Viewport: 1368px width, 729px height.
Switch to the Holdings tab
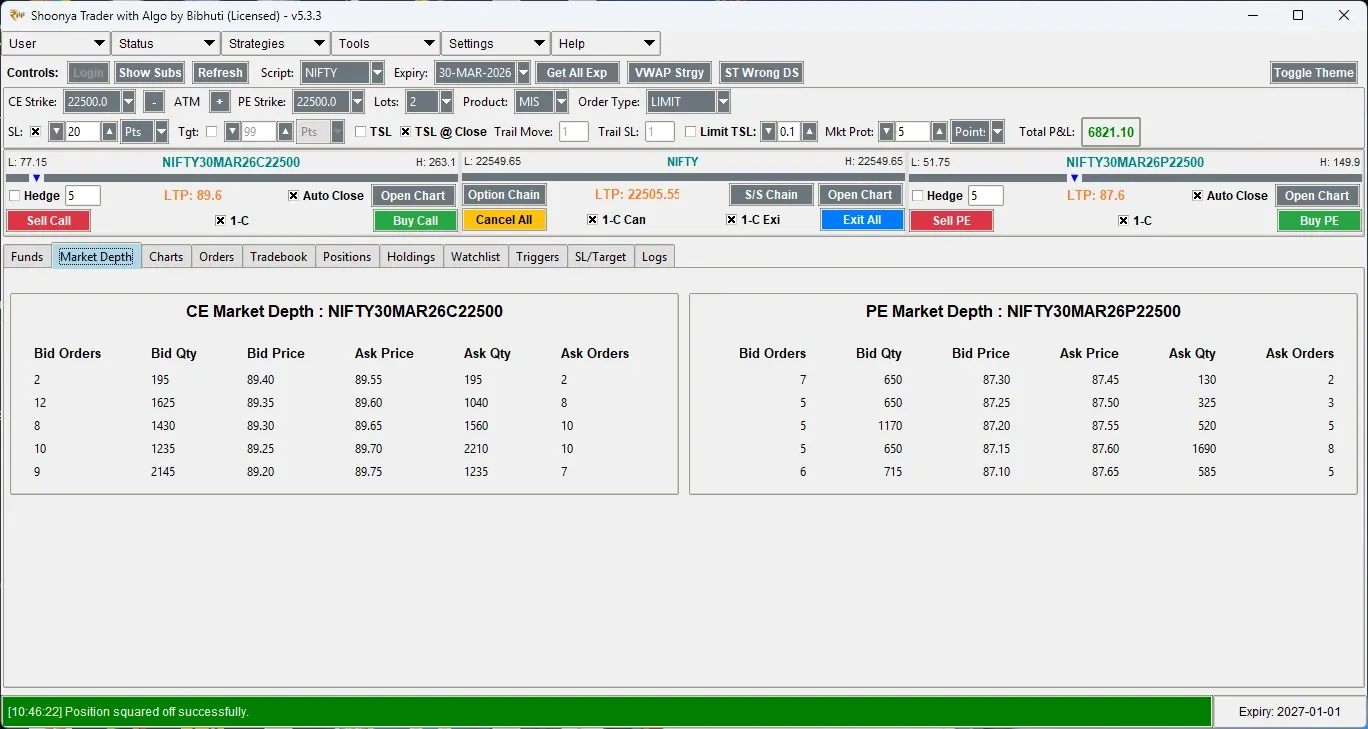coord(411,257)
